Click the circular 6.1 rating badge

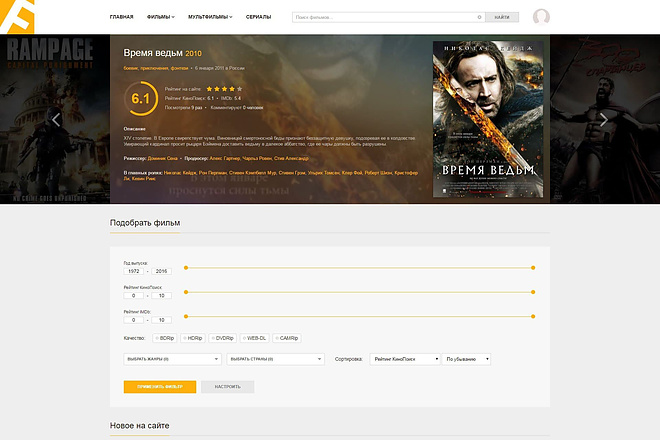141,99
